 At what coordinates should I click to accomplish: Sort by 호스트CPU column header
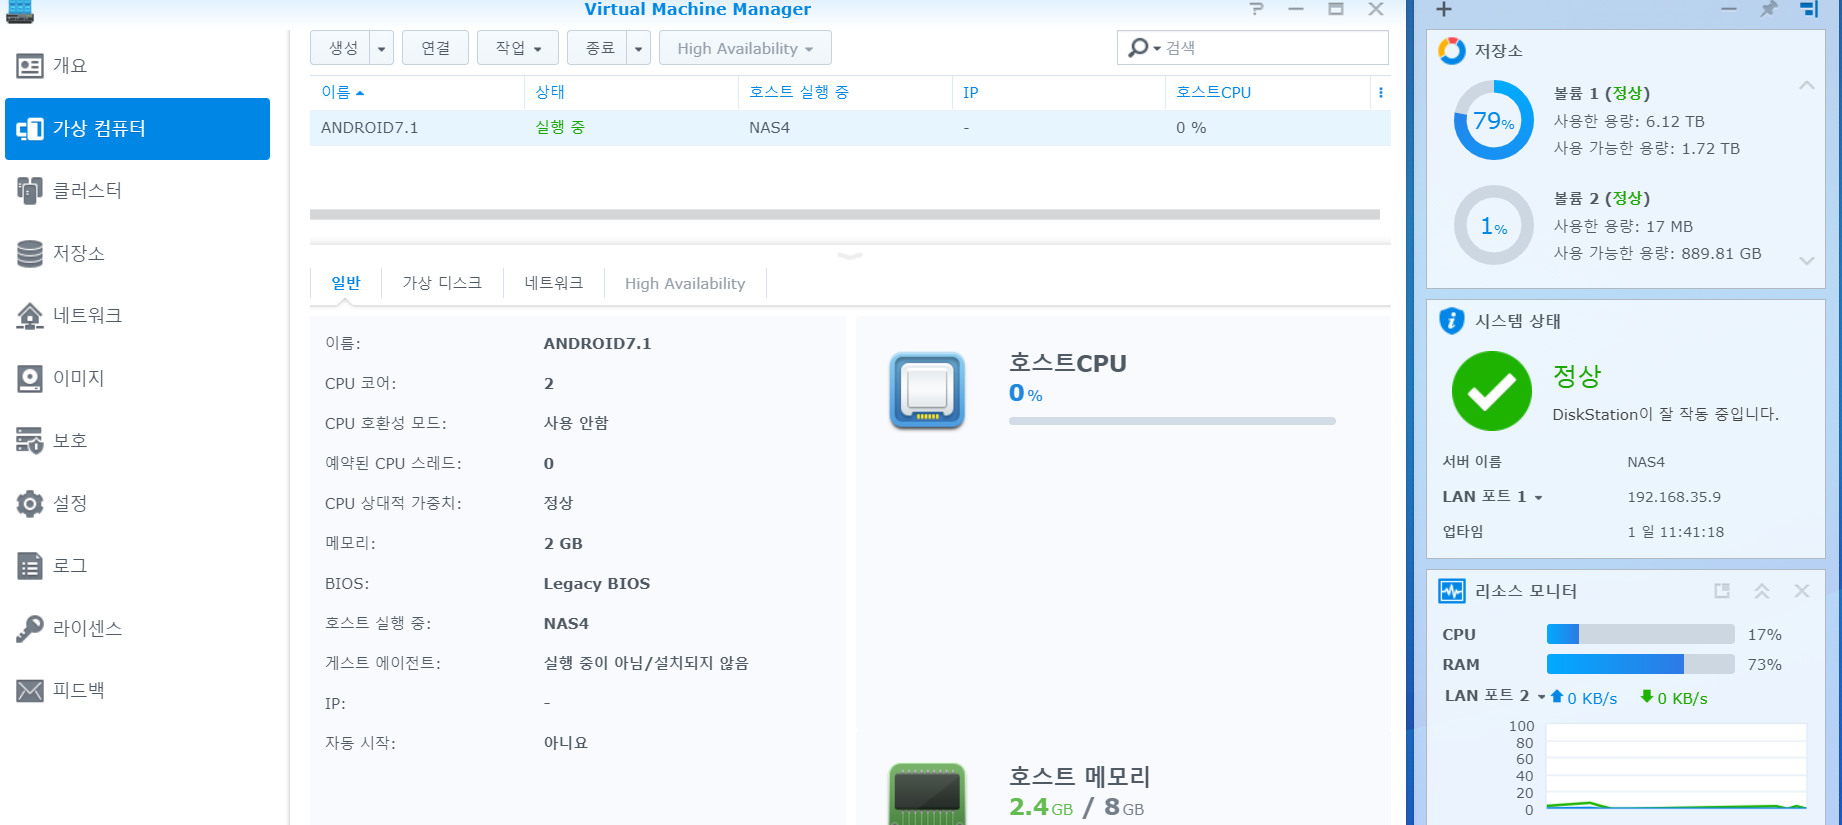point(1268,92)
